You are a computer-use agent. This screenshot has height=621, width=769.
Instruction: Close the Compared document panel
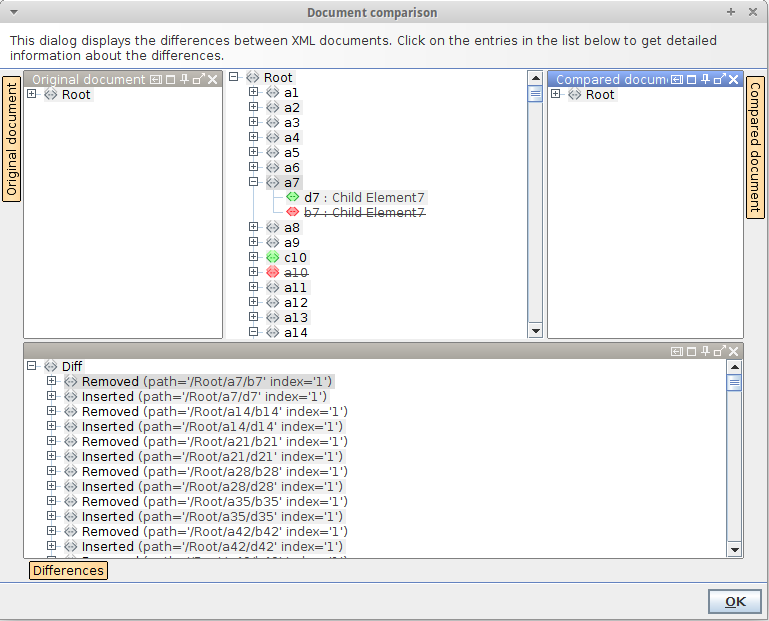point(733,79)
